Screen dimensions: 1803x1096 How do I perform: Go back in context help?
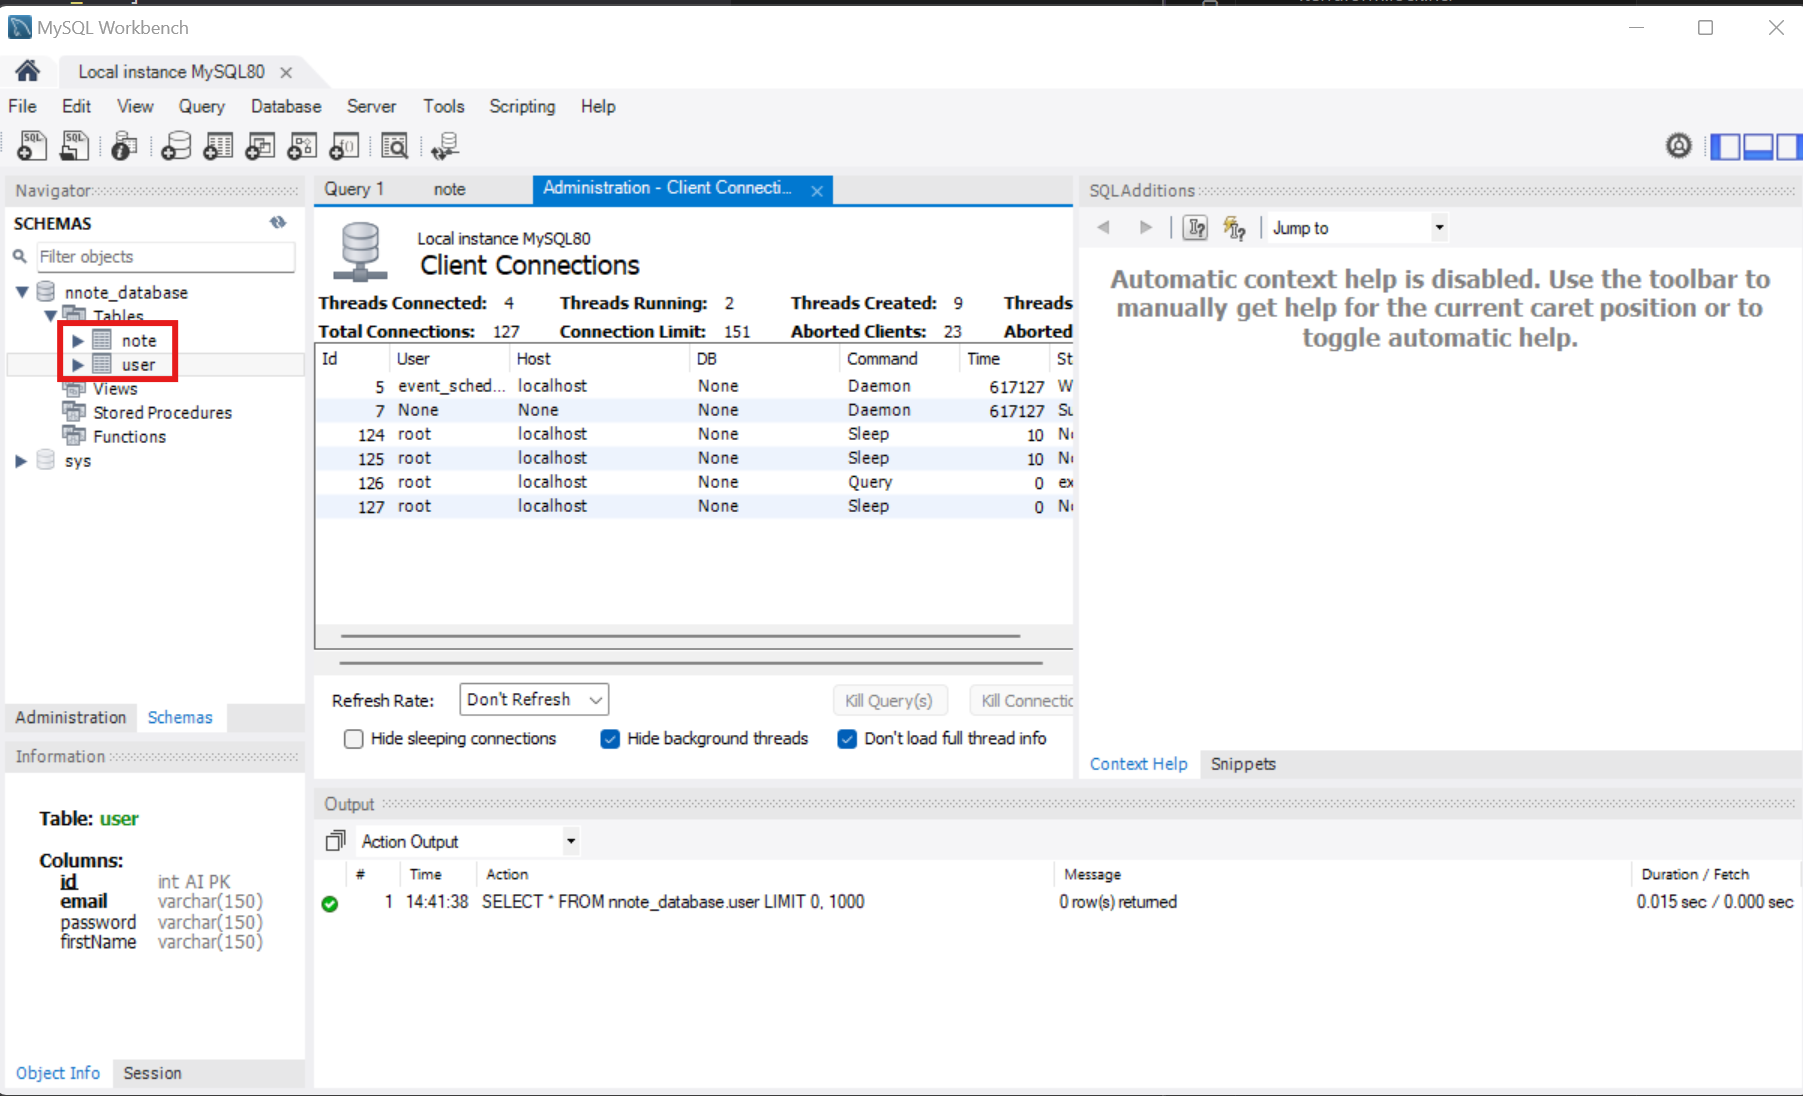tap(1103, 228)
